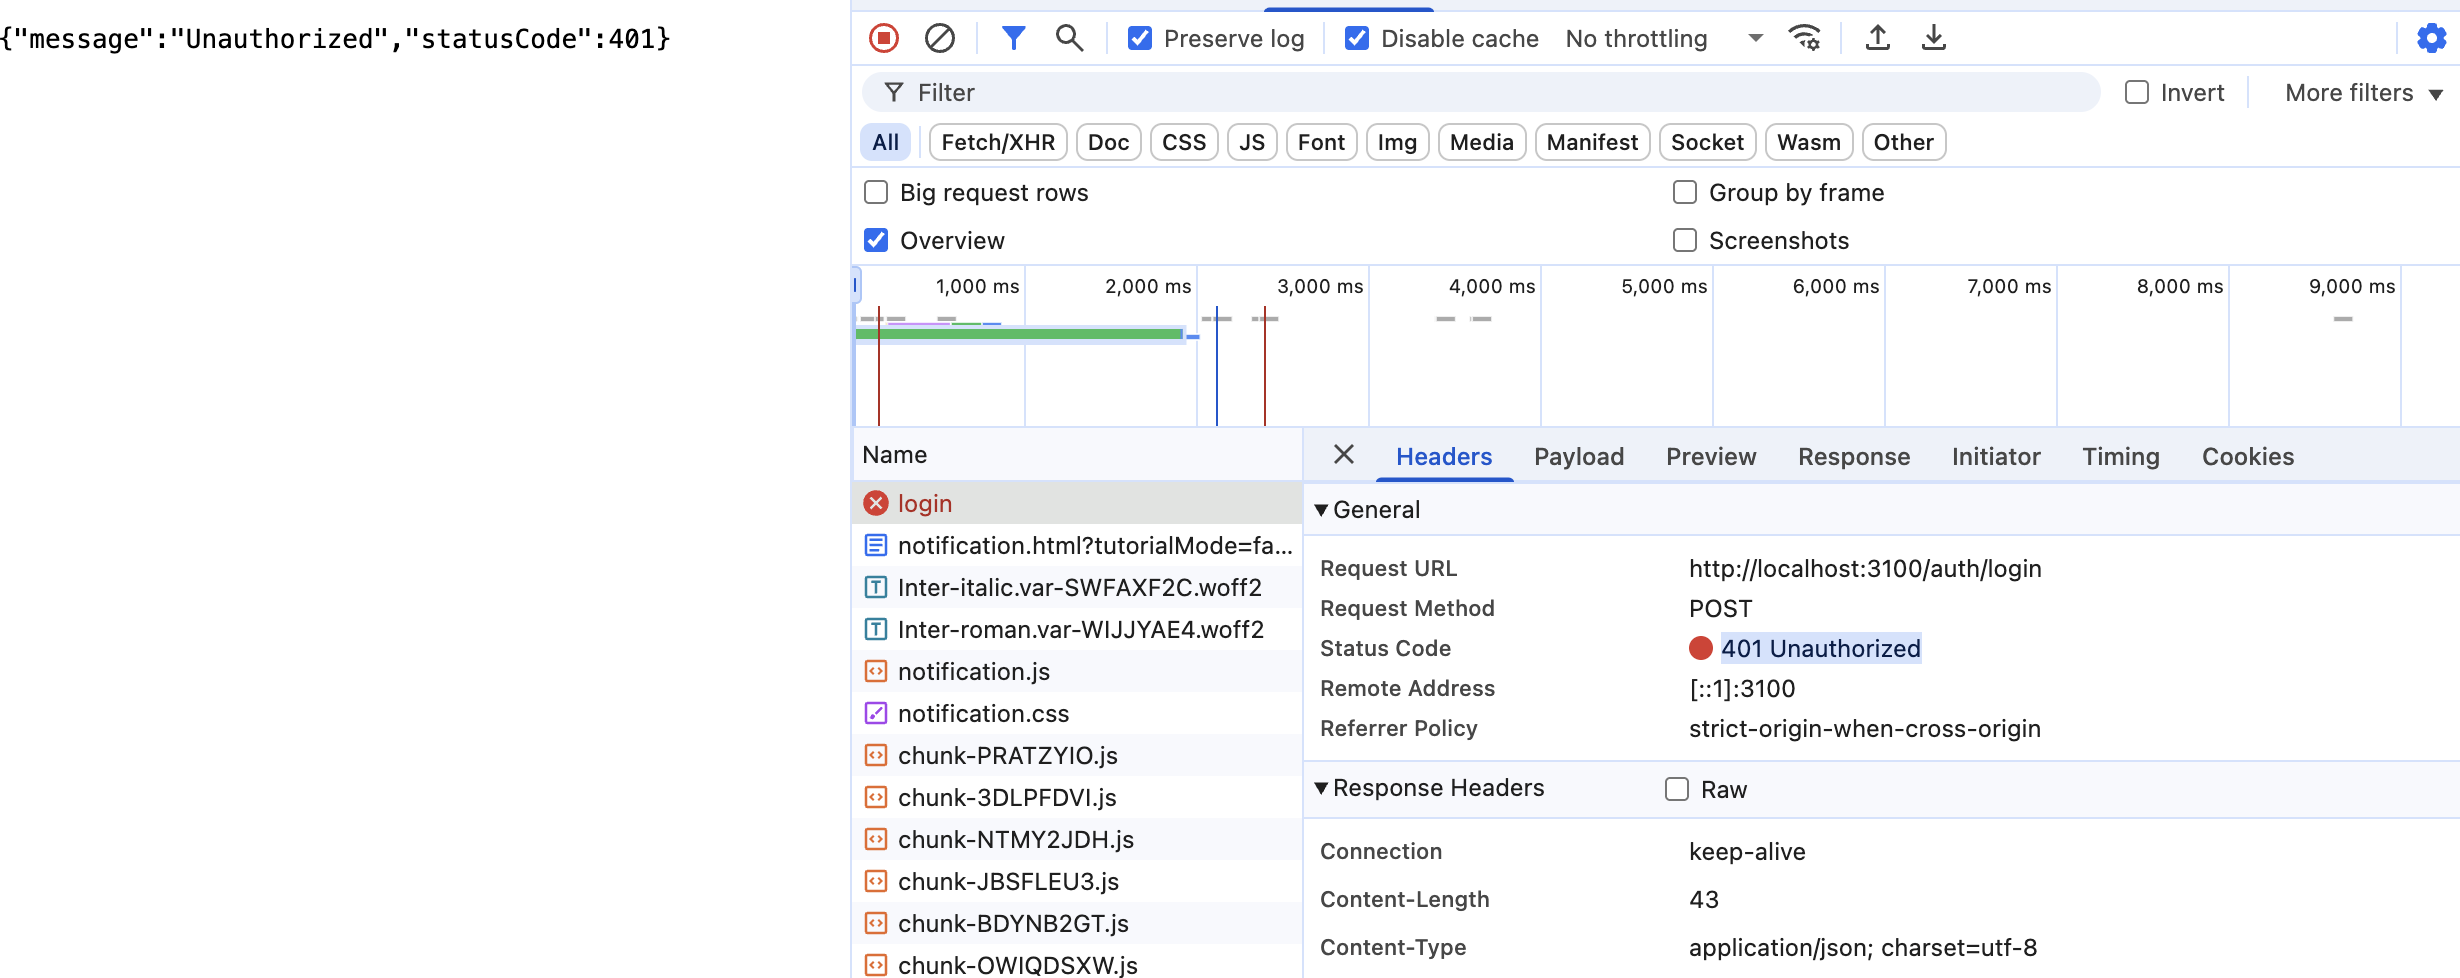This screenshot has width=2460, height=978.
Task: Switch to the Payload tab
Action: [x=1578, y=456]
